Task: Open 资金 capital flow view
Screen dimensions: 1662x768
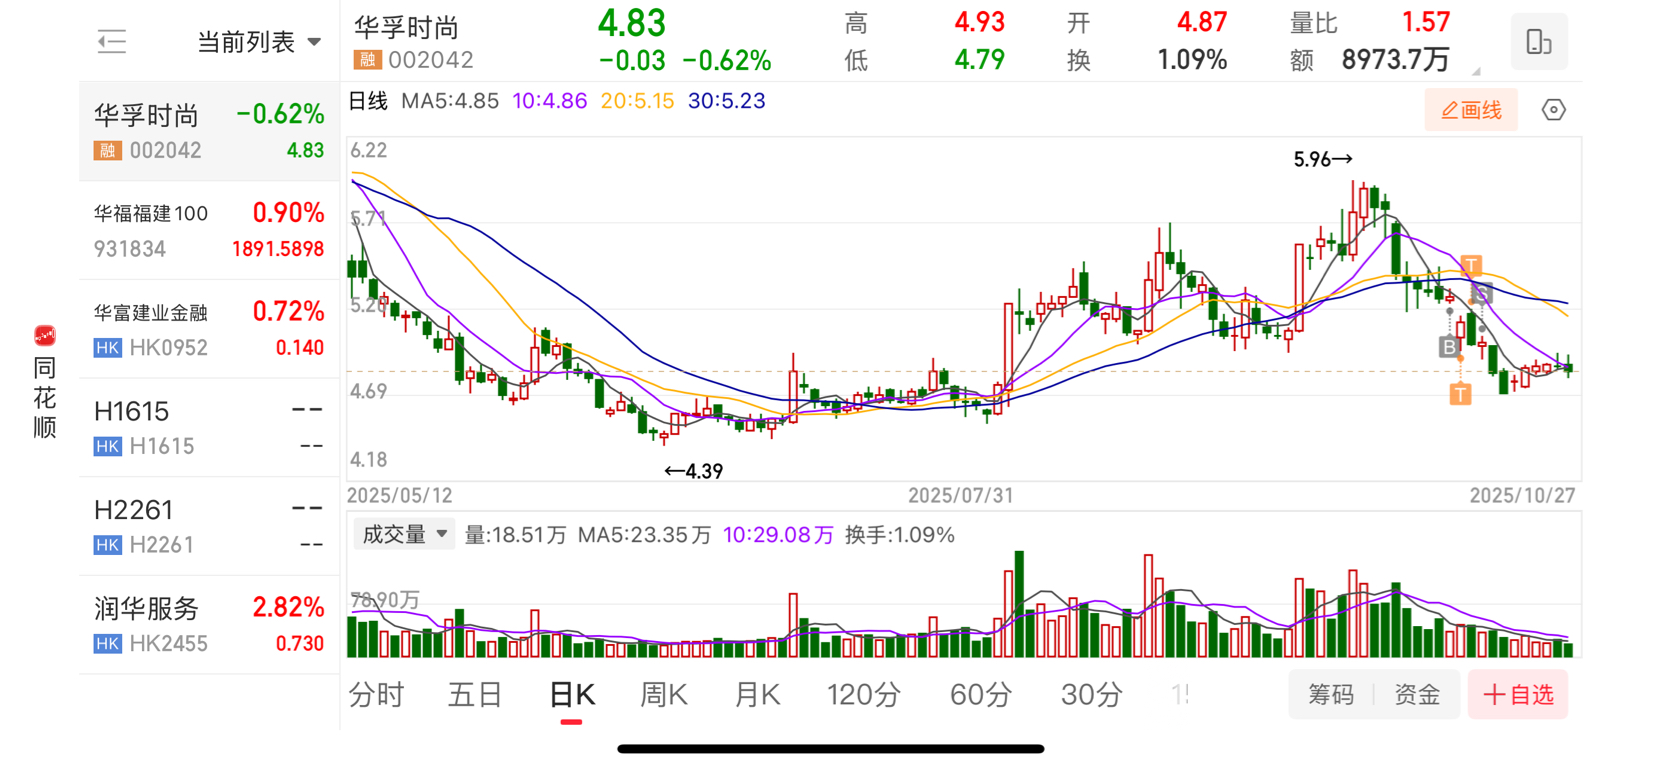Action: (x=1417, y=695)
